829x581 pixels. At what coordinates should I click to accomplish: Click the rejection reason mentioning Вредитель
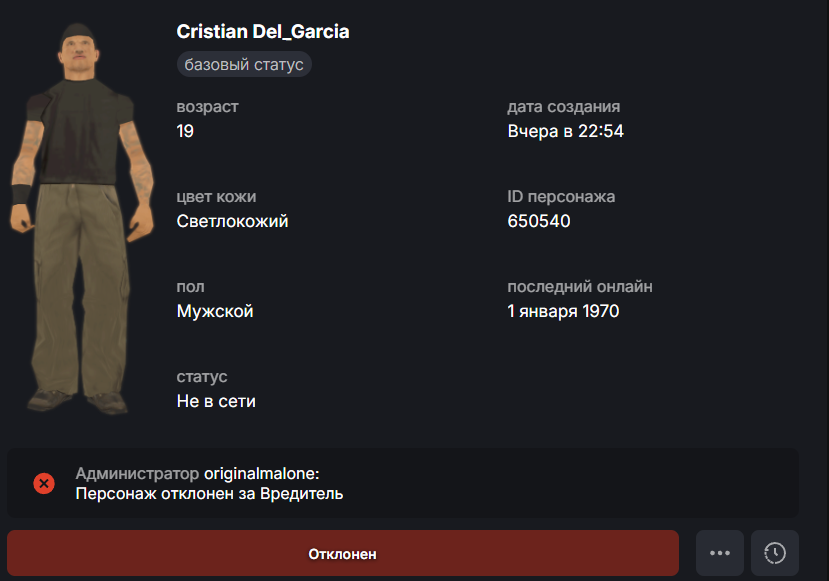click(x=209, y=493)
